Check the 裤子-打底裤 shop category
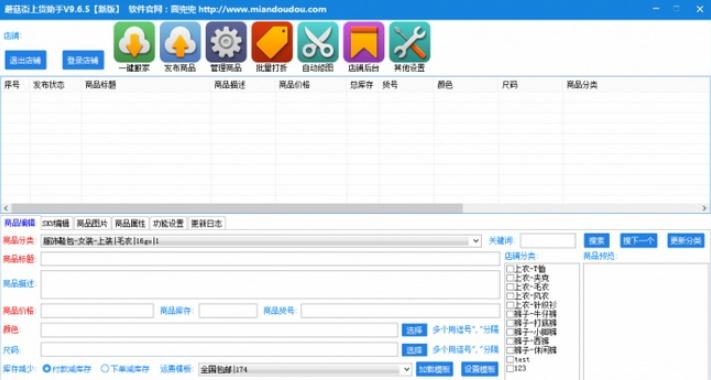The height and width of the screenshot is (380, 711). (x=510, y=323)
